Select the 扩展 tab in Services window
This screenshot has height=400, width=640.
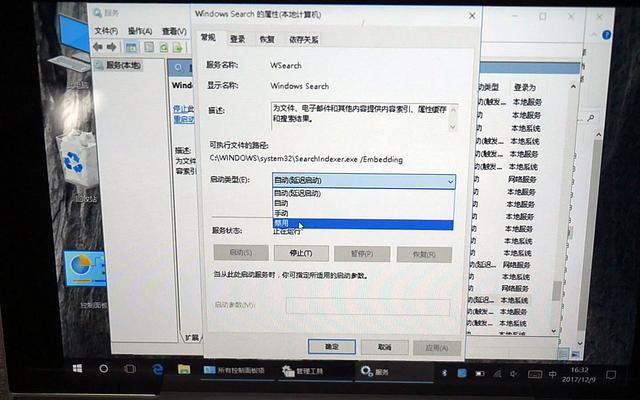tap(191, 338)
